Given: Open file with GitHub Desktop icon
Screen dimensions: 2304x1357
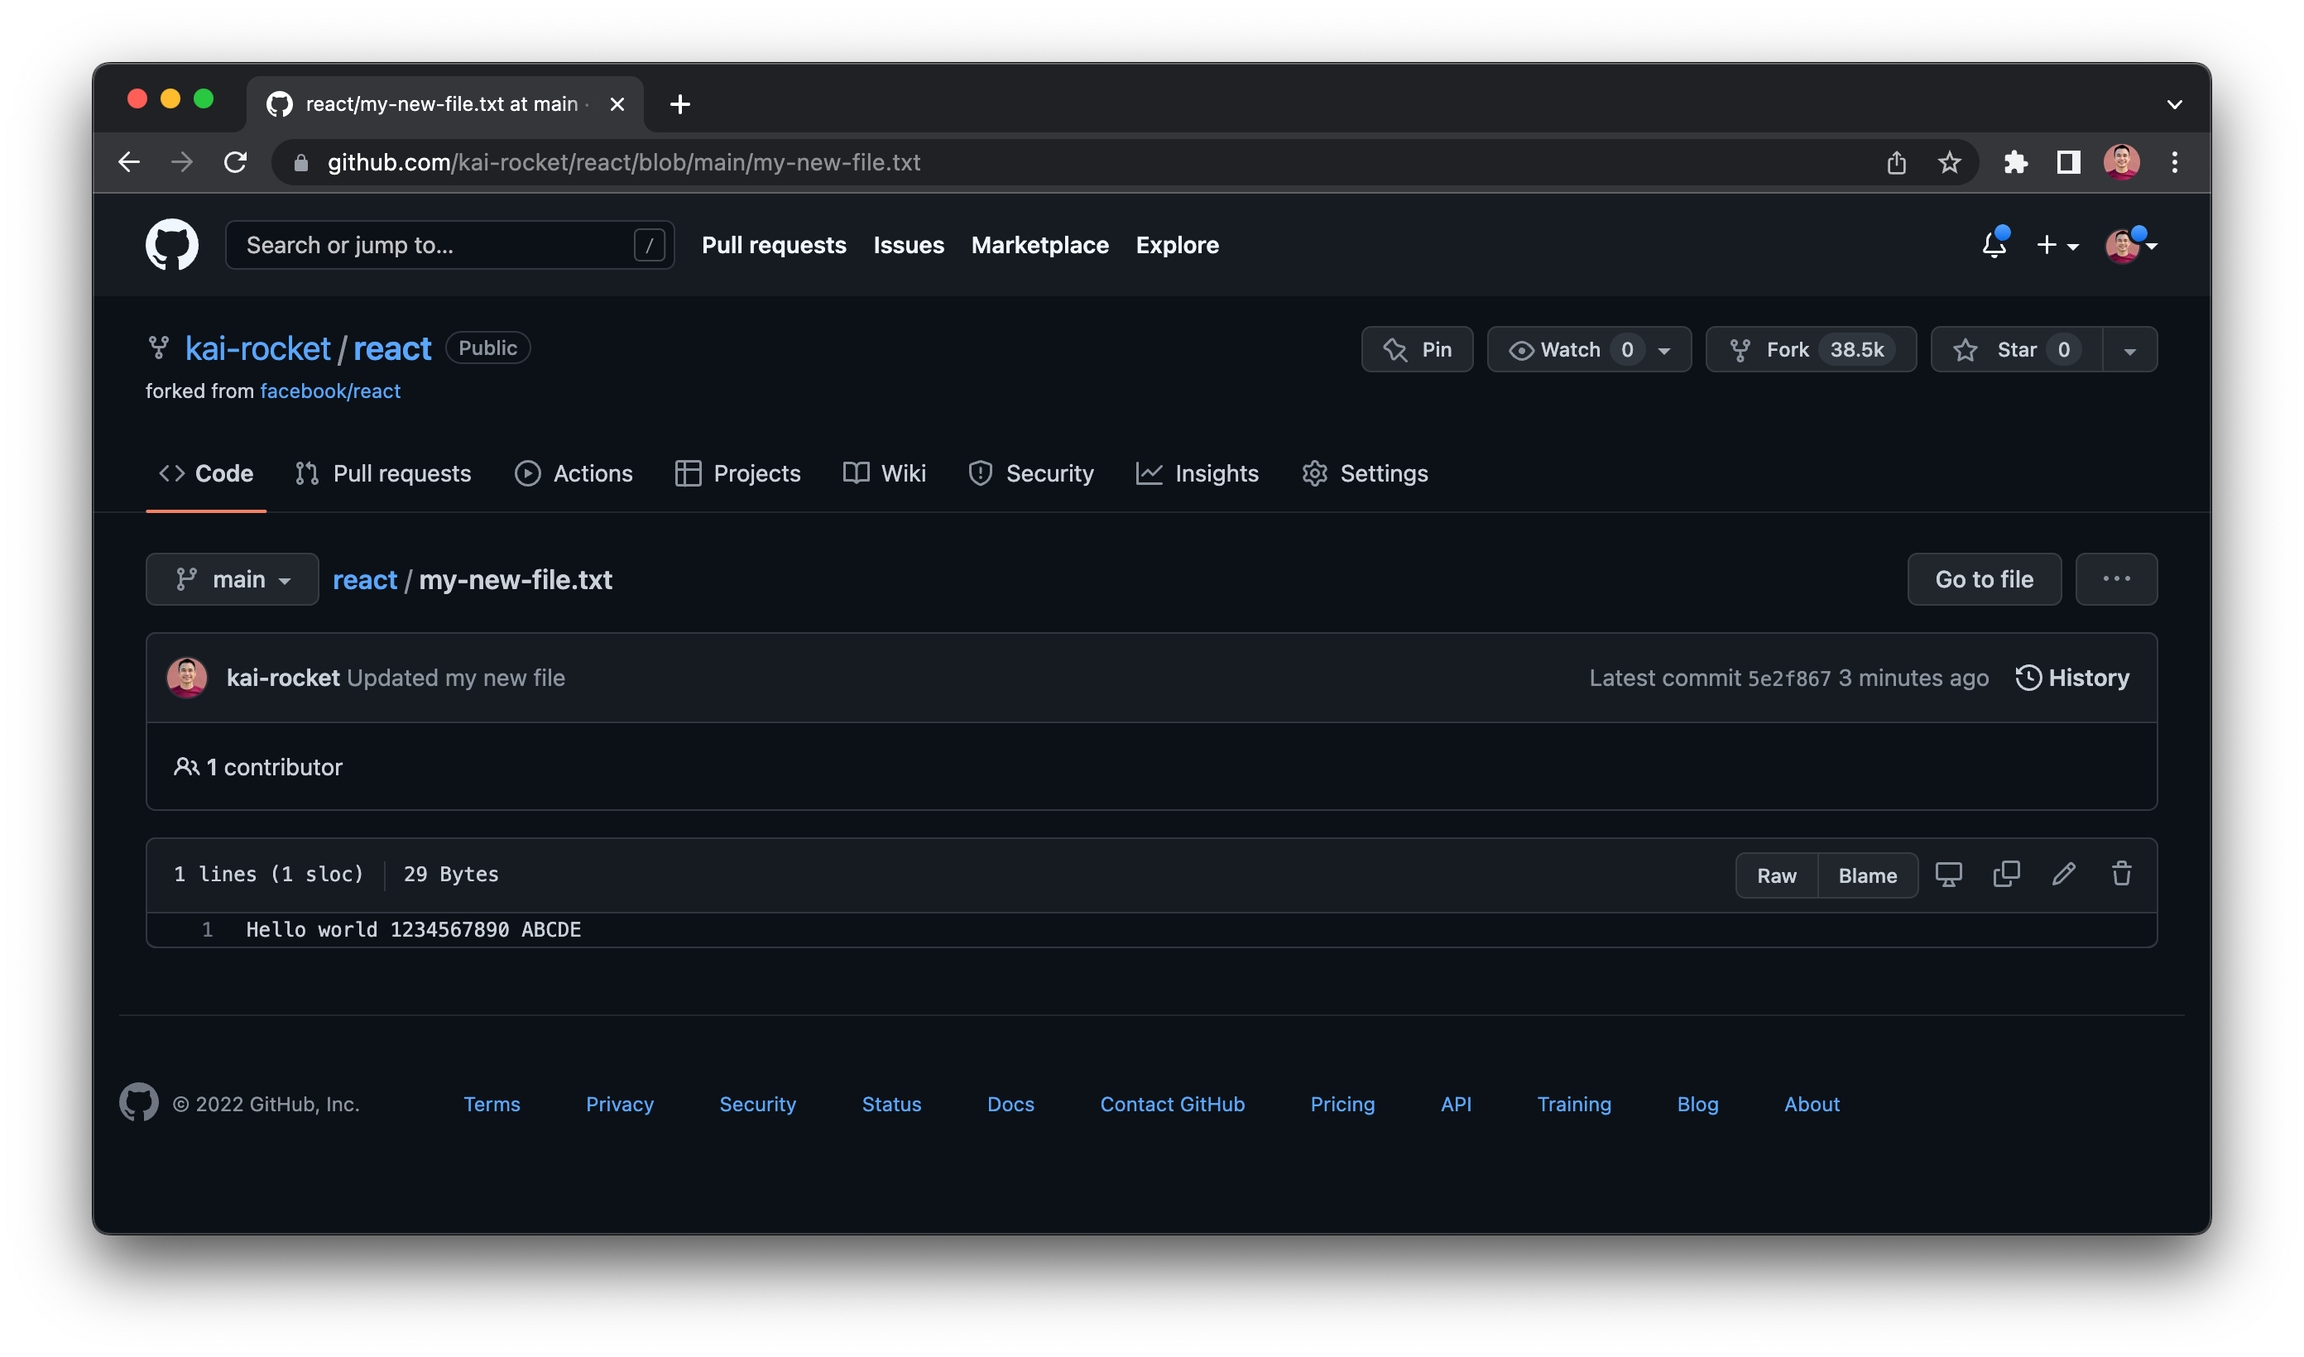Looking at the screenshot, I should [1948, 874].
